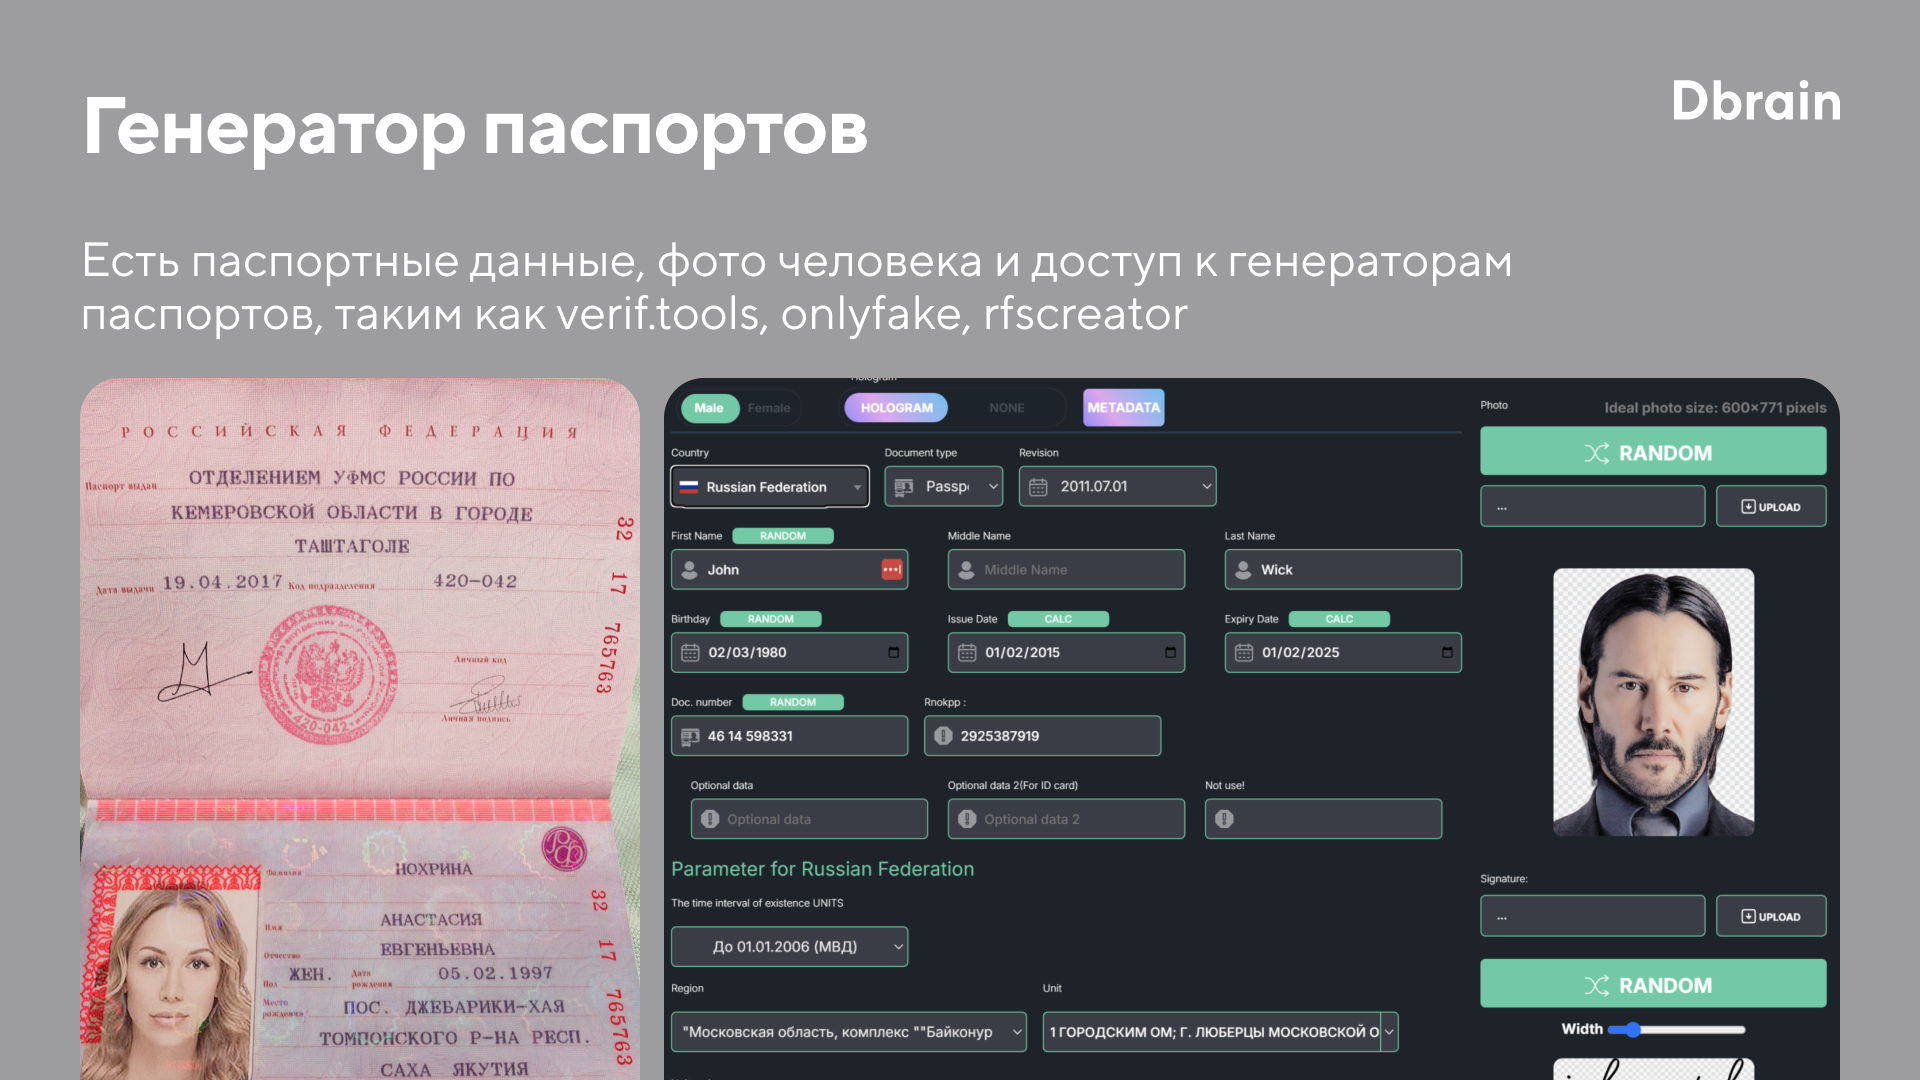Image resolution: width=1920 pixels, height=1080 pixels.
Task: Click the red ellipsis icon in First Name field
Action: tap(891, 569)
